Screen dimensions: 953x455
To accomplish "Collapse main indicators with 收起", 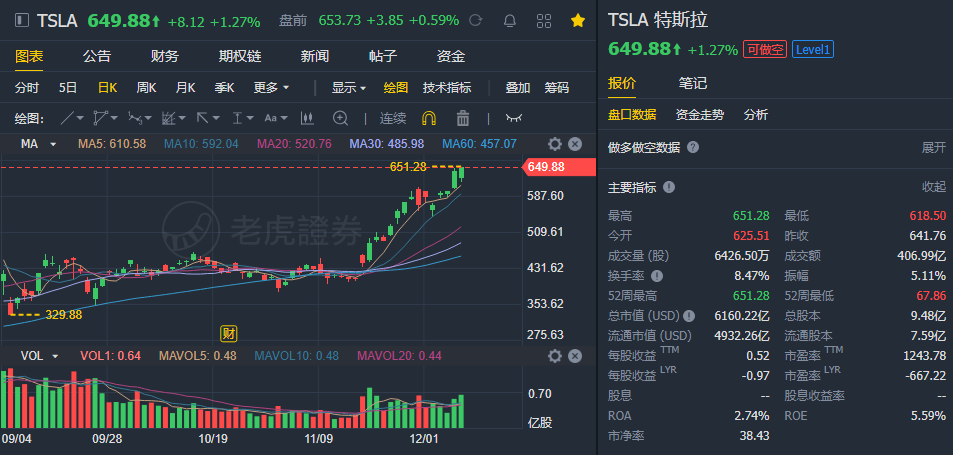I will coord(933,187).
